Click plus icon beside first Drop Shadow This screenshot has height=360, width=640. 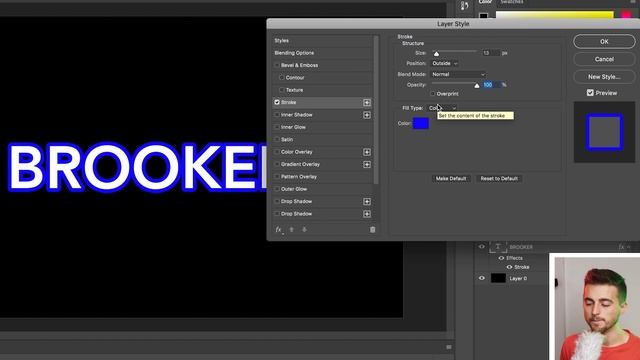pyautogui.click(x=367, y=202)
